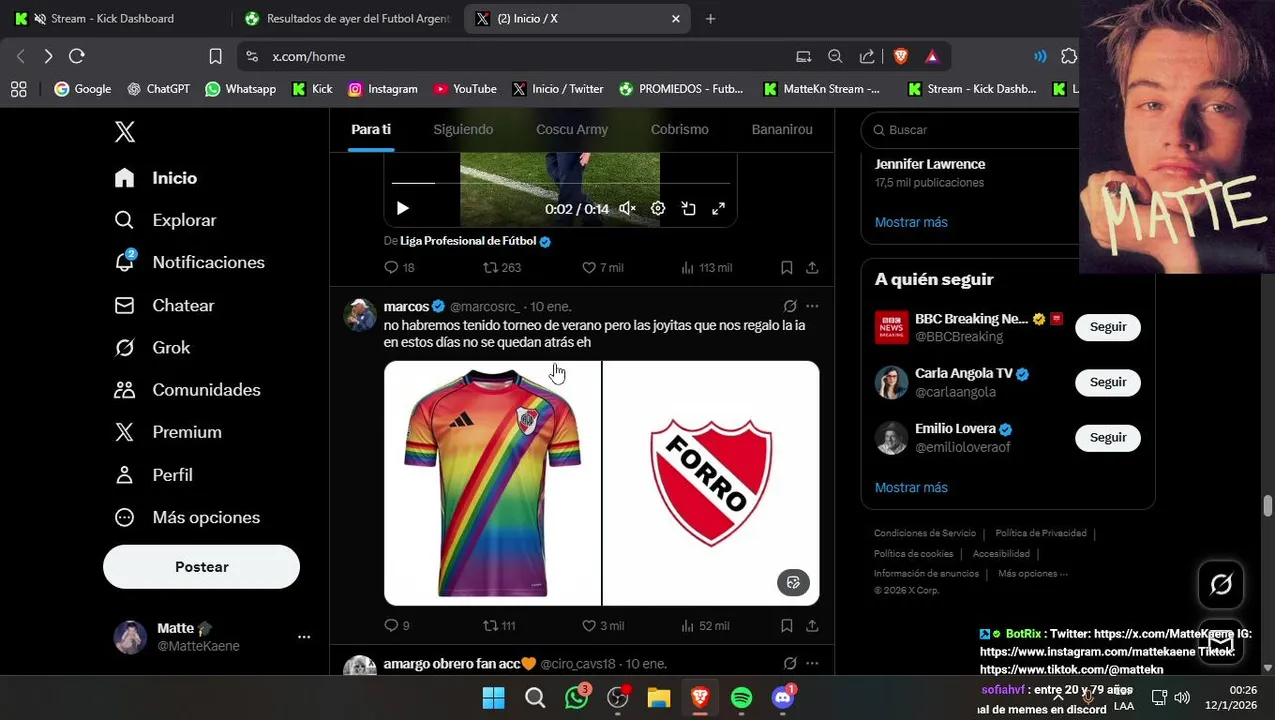This screenshot has height=720, width=1275.
Task: Open Notificaciones bell with badge
Action: click(190, 262)
